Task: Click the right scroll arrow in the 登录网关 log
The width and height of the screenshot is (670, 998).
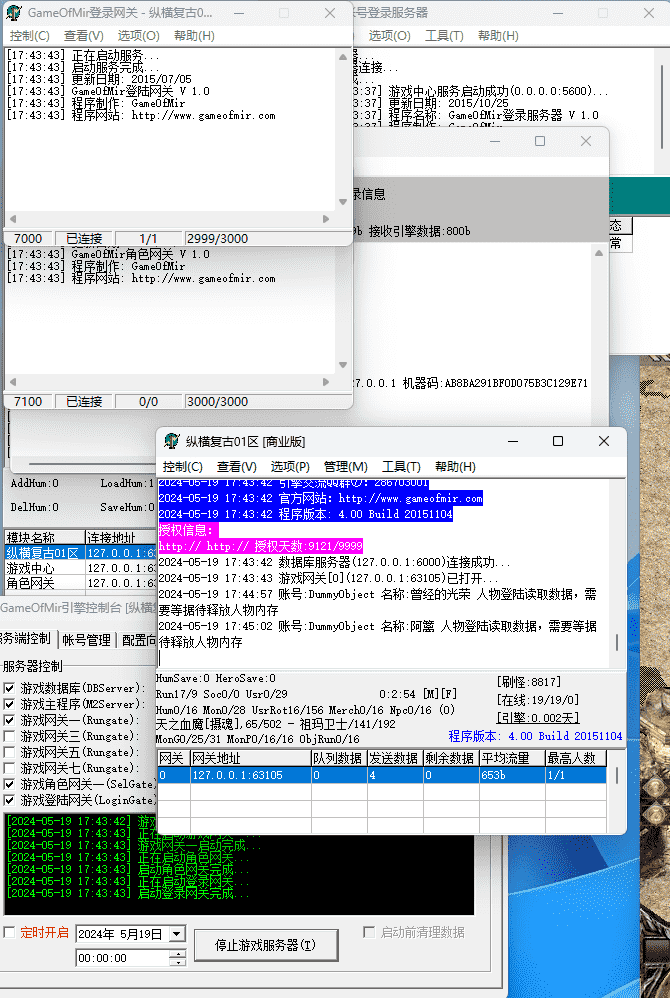Action: pyautogui.click(x=326, y=219)
